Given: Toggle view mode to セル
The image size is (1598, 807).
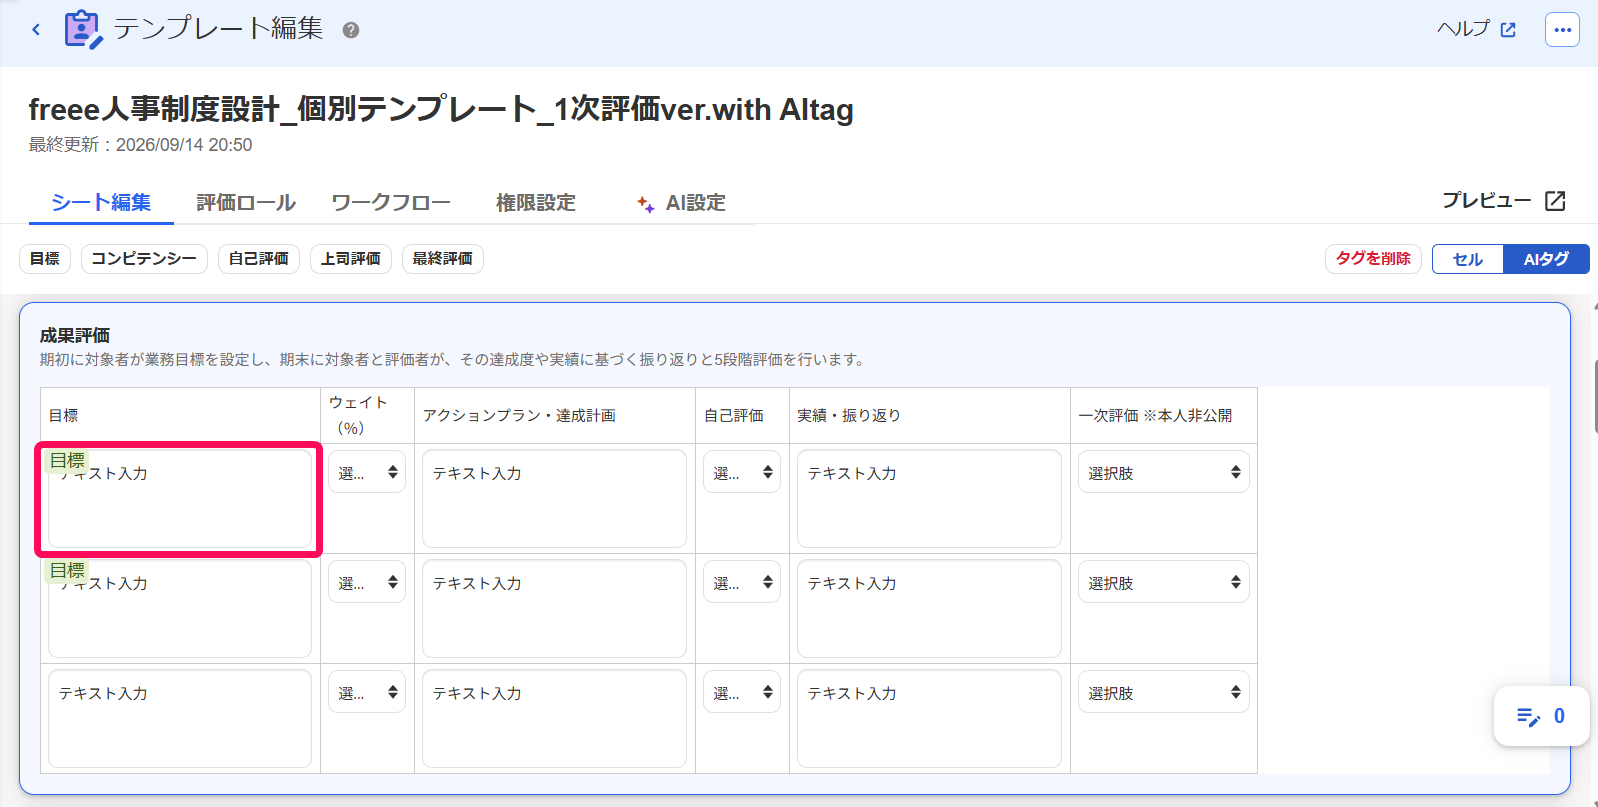Looking at the screenshot, I should (1468, 259).
